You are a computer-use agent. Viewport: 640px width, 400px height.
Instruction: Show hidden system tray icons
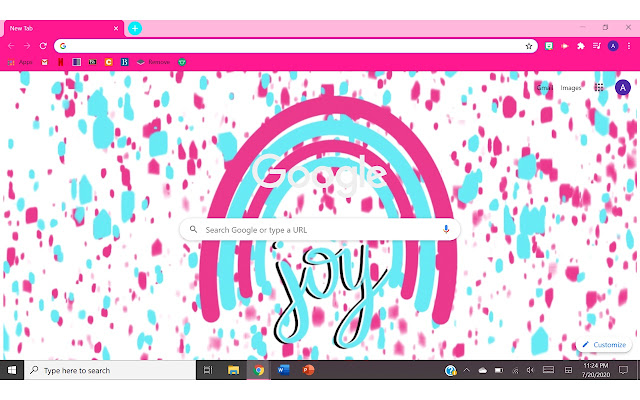click(467, 371)
